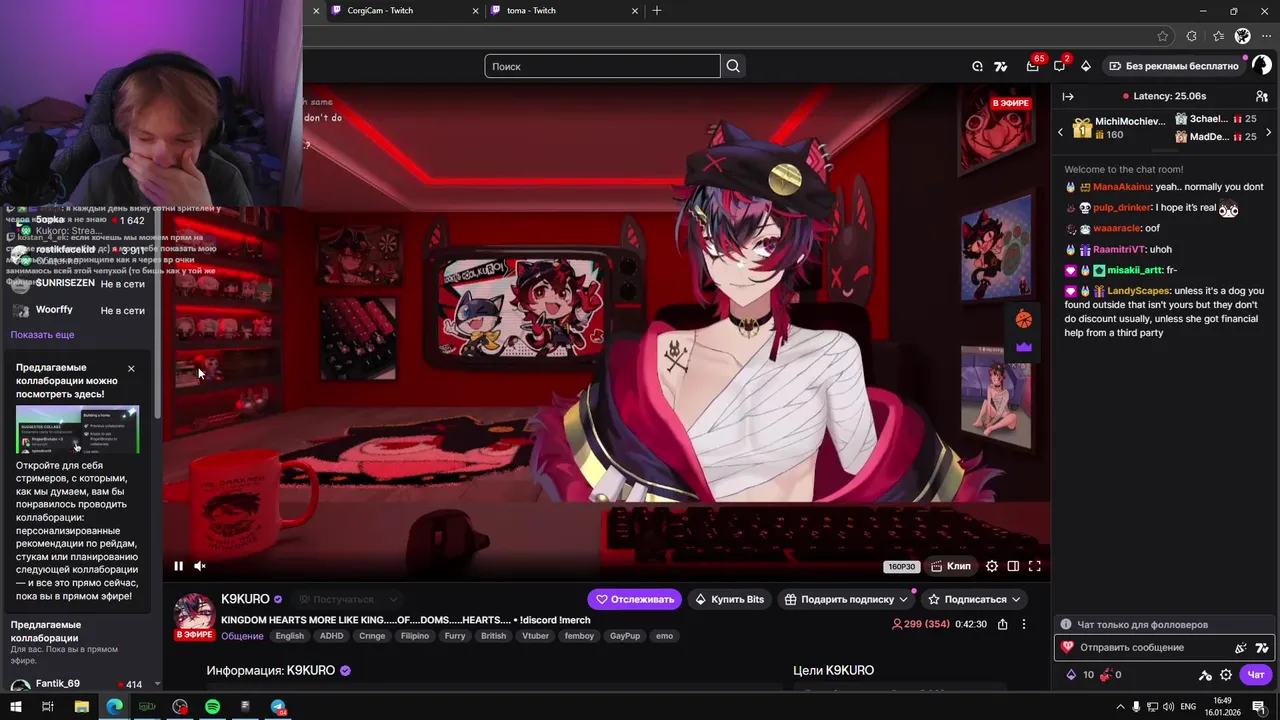Screen dimensions: 1280x720
Task: Open the 160P30 quality selector
Action: click(901, 567)
